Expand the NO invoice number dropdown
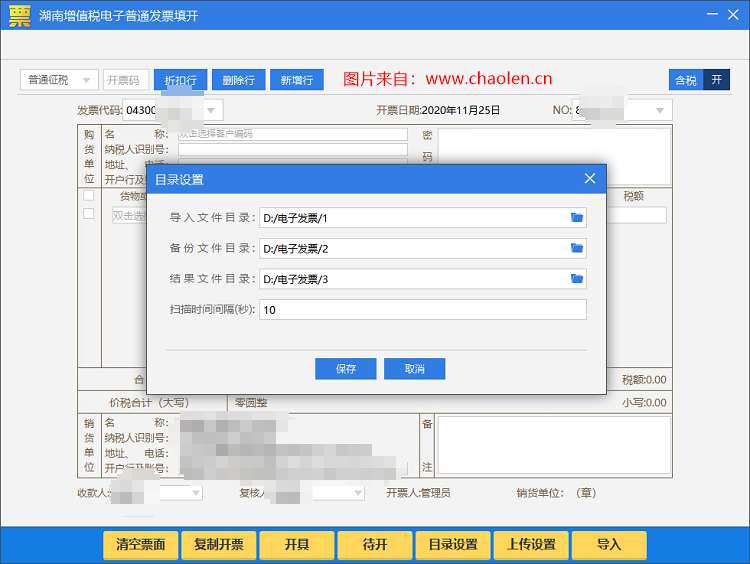This screenshot has width=750, height=564. [x=660, y=111]
